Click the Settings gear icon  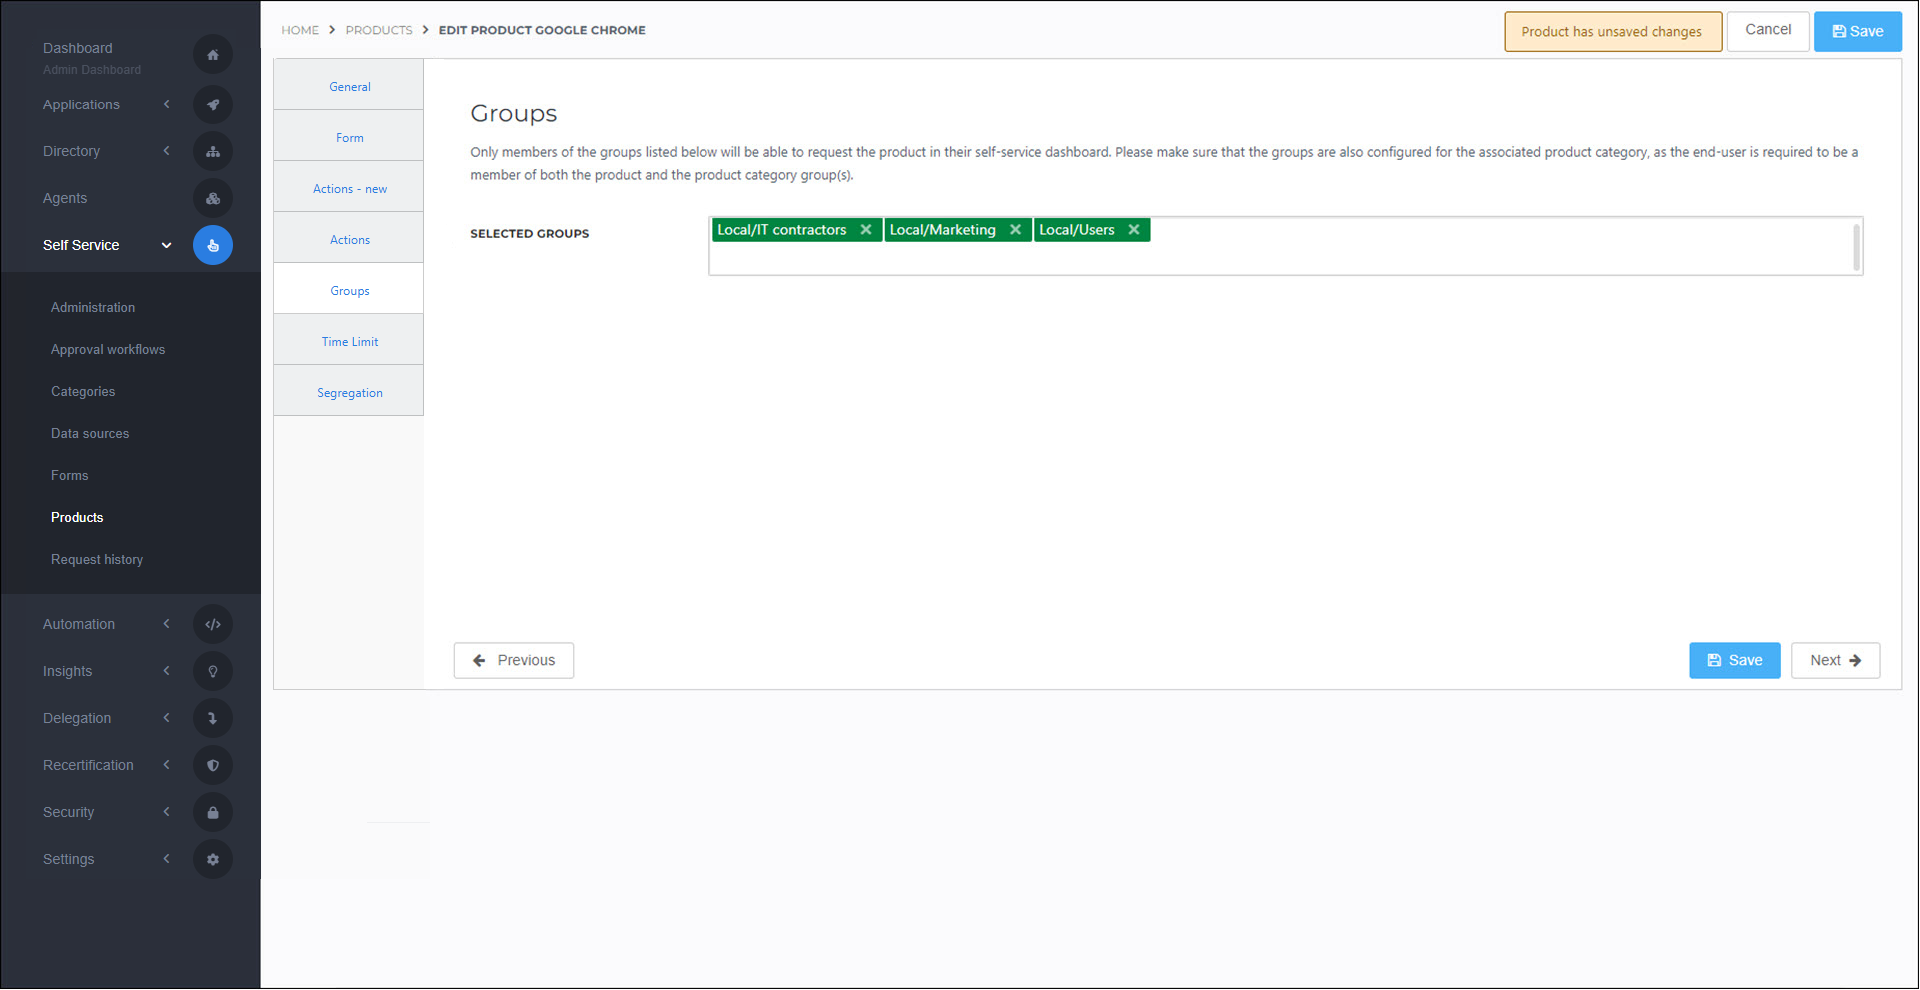213,858
